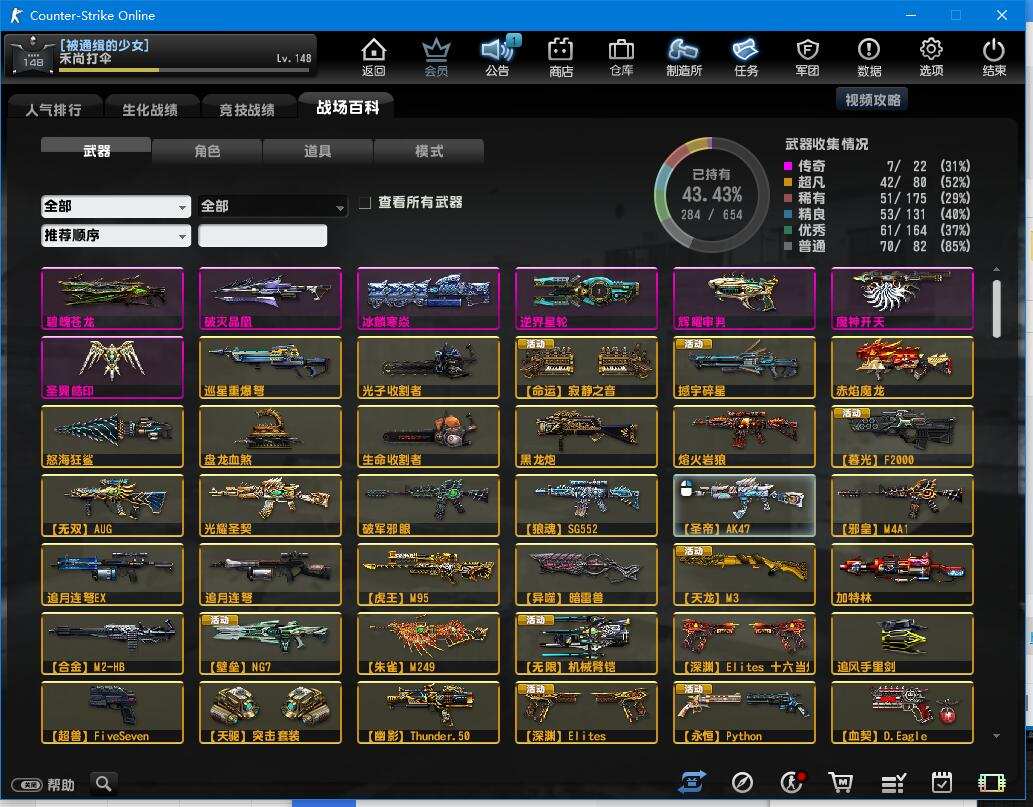Click the blue swap arrows bottom icon
1033x807 pixels.
[x=692, y=783]
